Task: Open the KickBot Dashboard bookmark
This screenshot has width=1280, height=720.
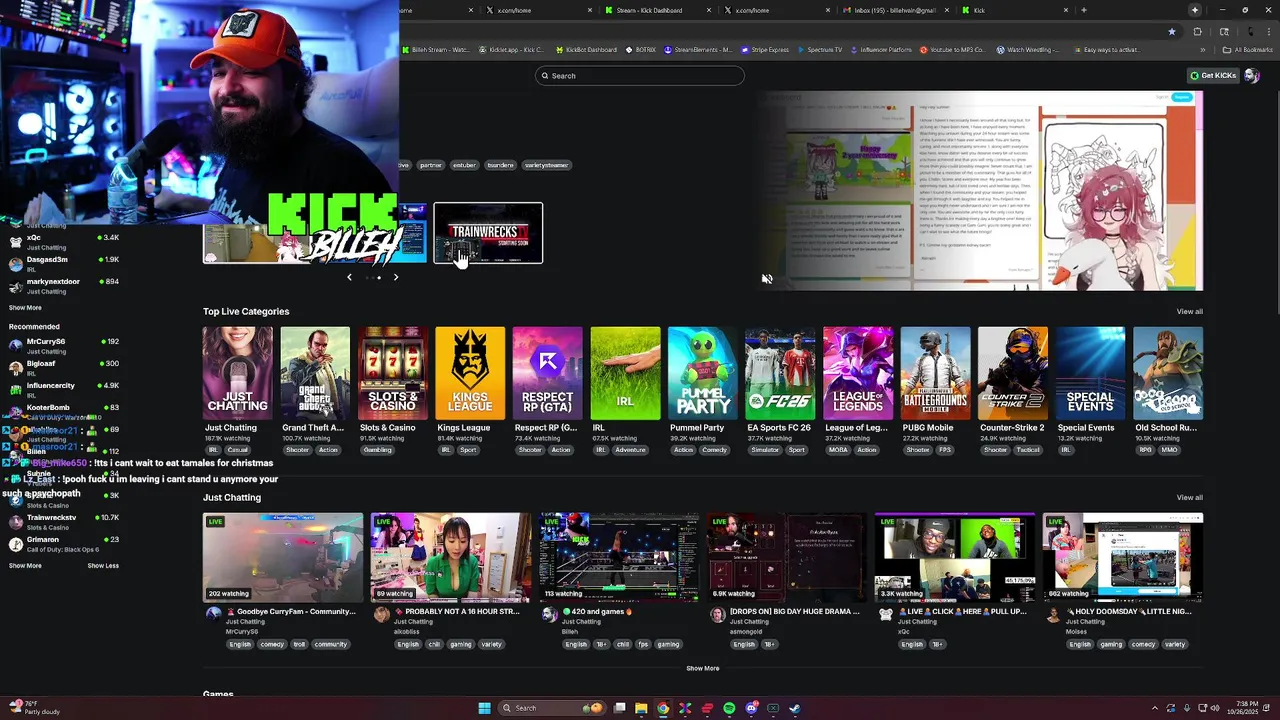Action: point(586,50)
